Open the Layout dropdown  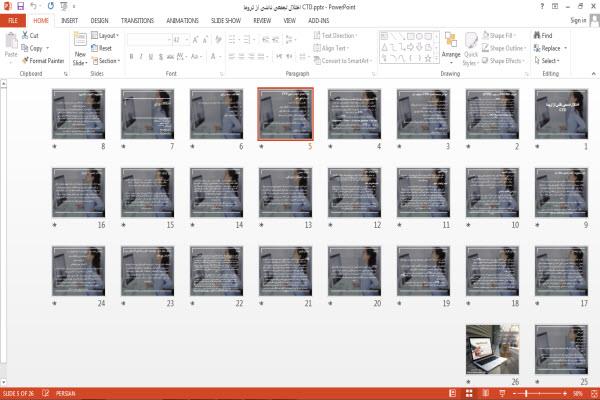click(x=105, y=35)
